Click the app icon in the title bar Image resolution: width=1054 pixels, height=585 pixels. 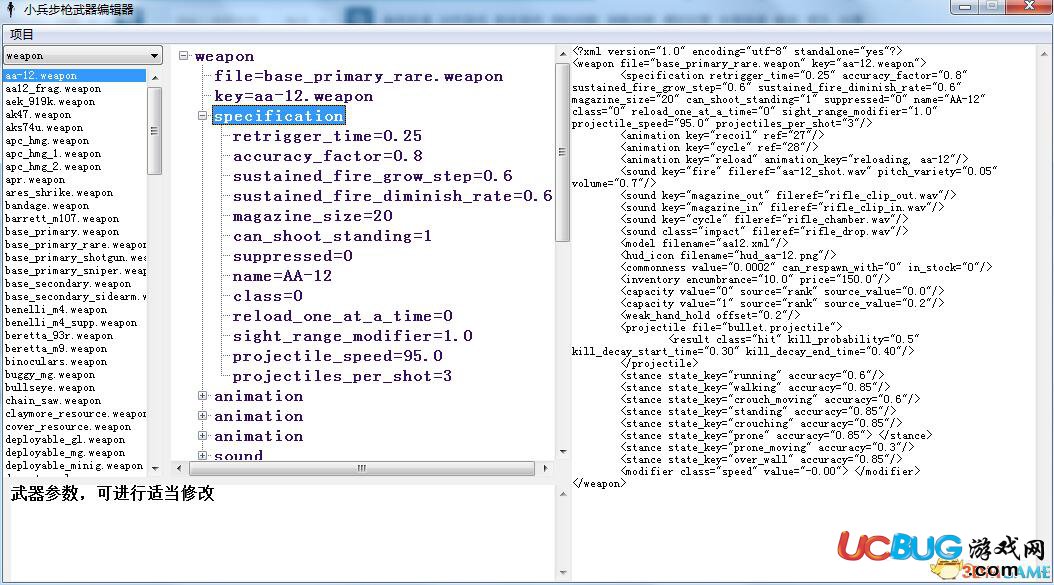click(10, 9)
